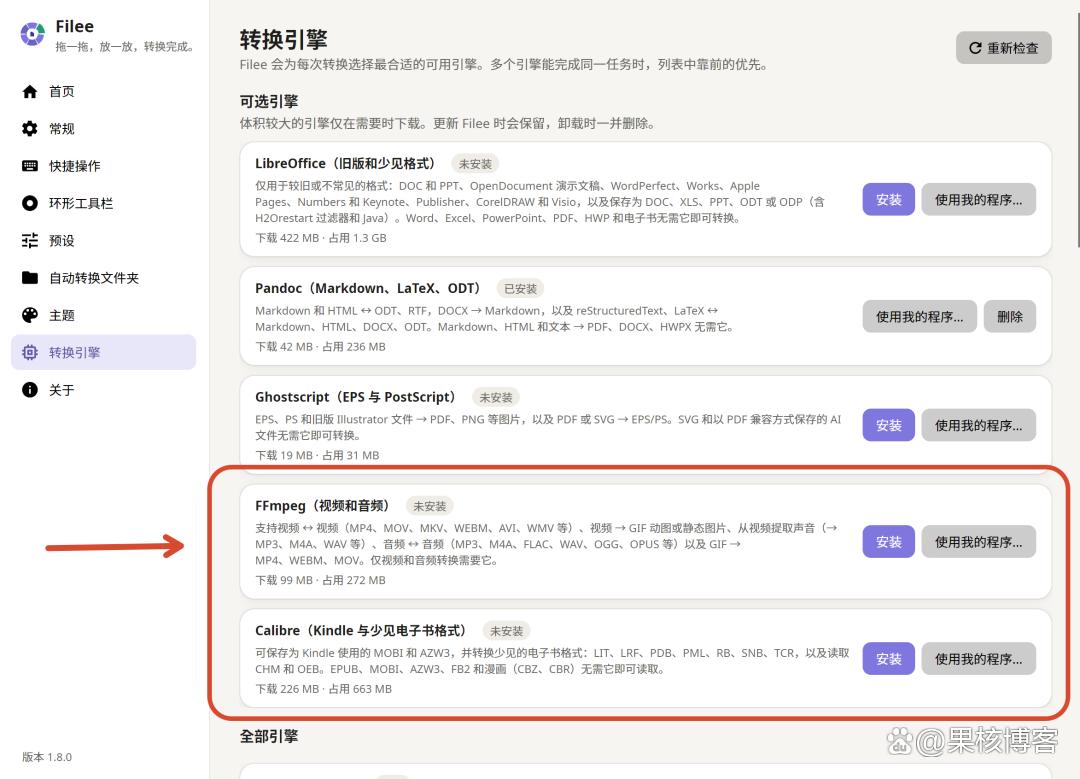
Task: Click 使用我的程序 for FFmpeg
Action: click(x=978, y=542)
